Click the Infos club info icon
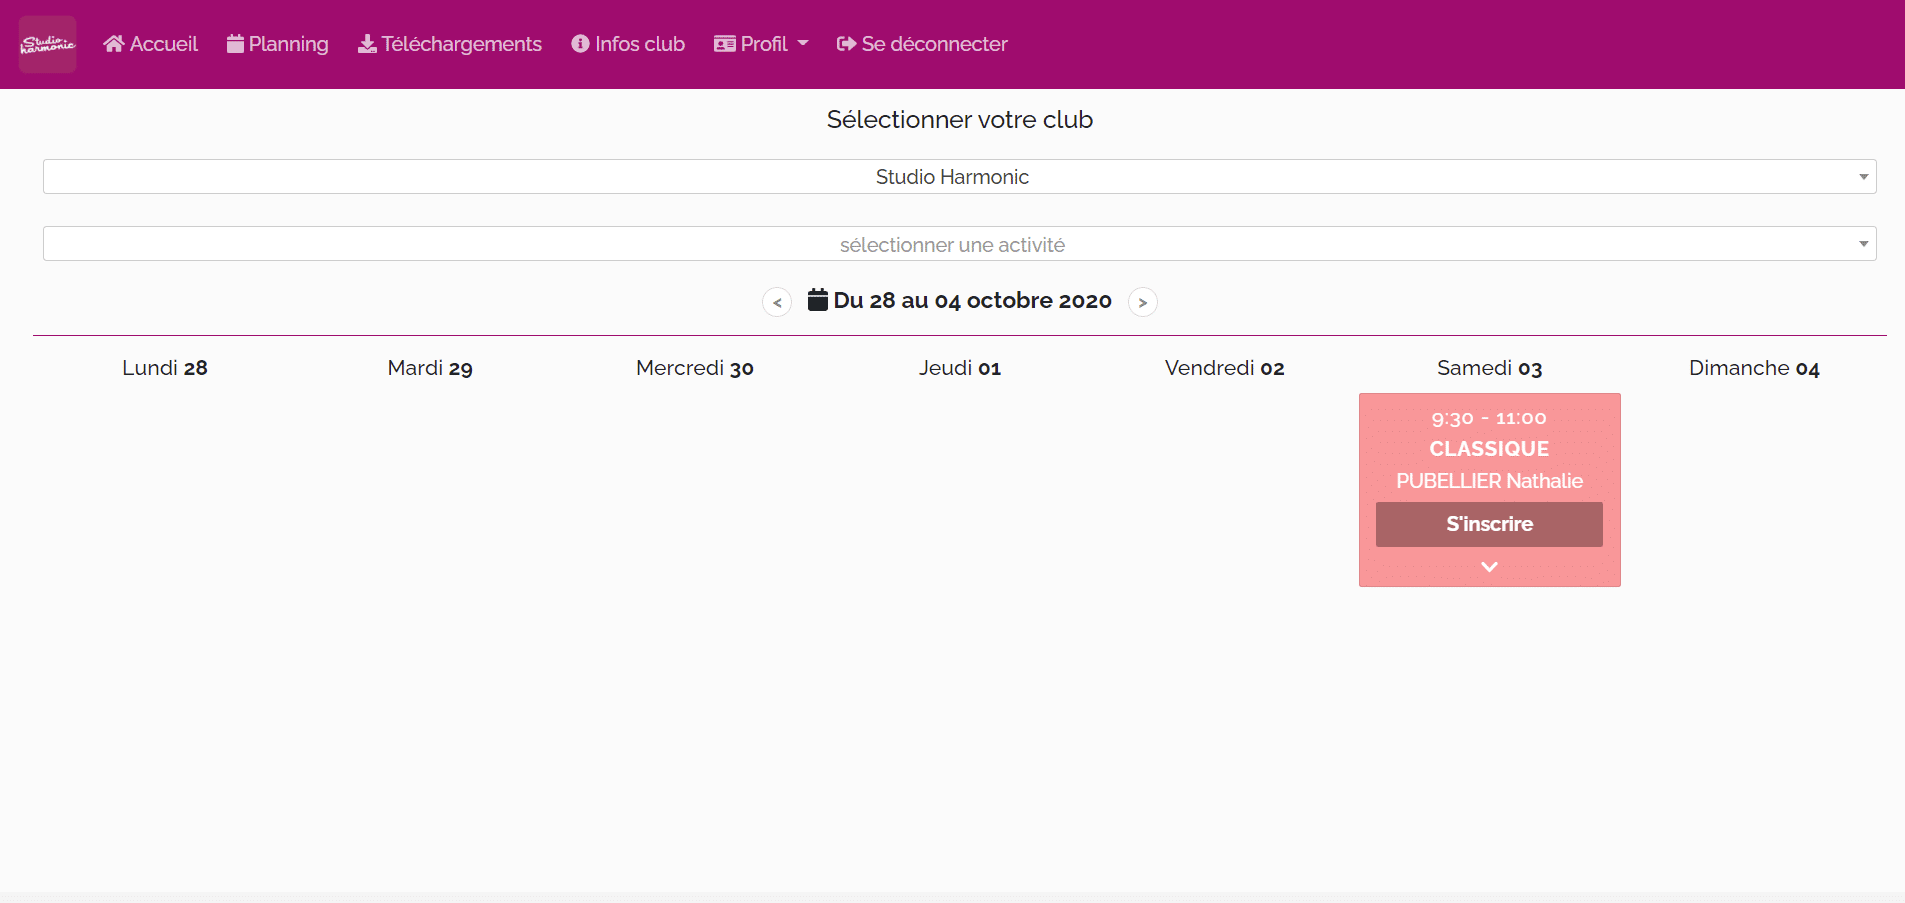The image size is (1905, 903). click(x=580, y=44)
